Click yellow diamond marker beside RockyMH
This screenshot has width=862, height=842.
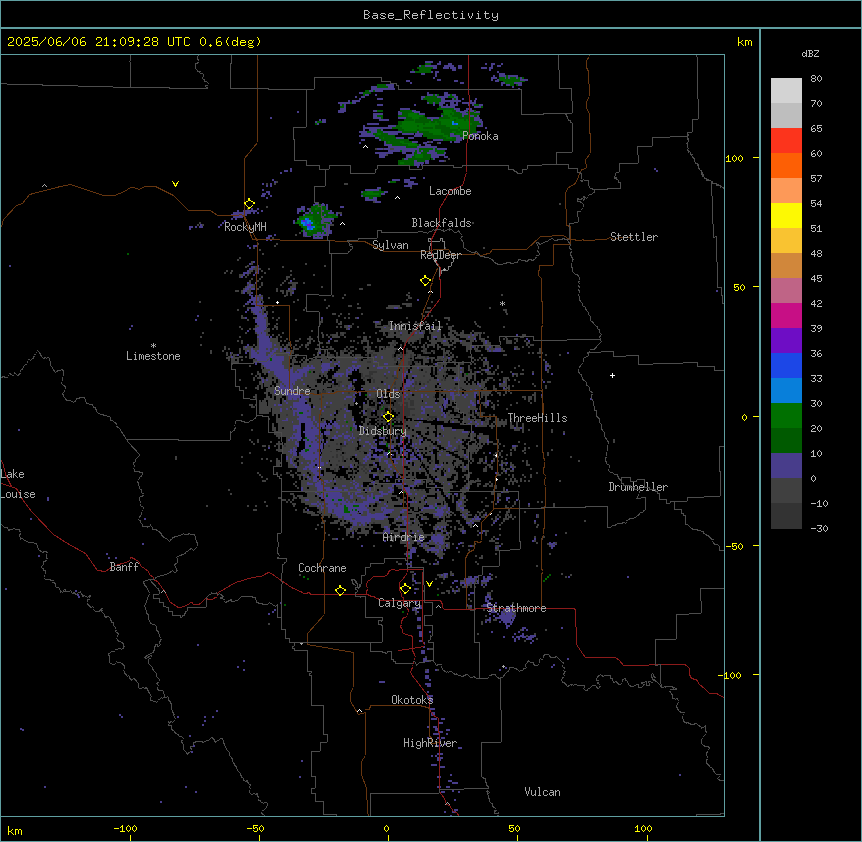pyautogui.click(x=249, y=204)
